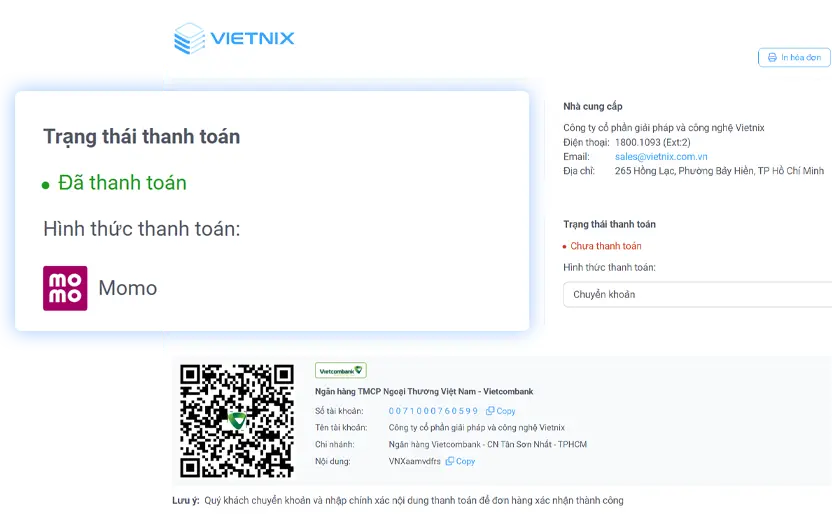This screenshot has height=525, width=837.
Task: Click the Momo wallet logo icon
Action: coord(65,288)
